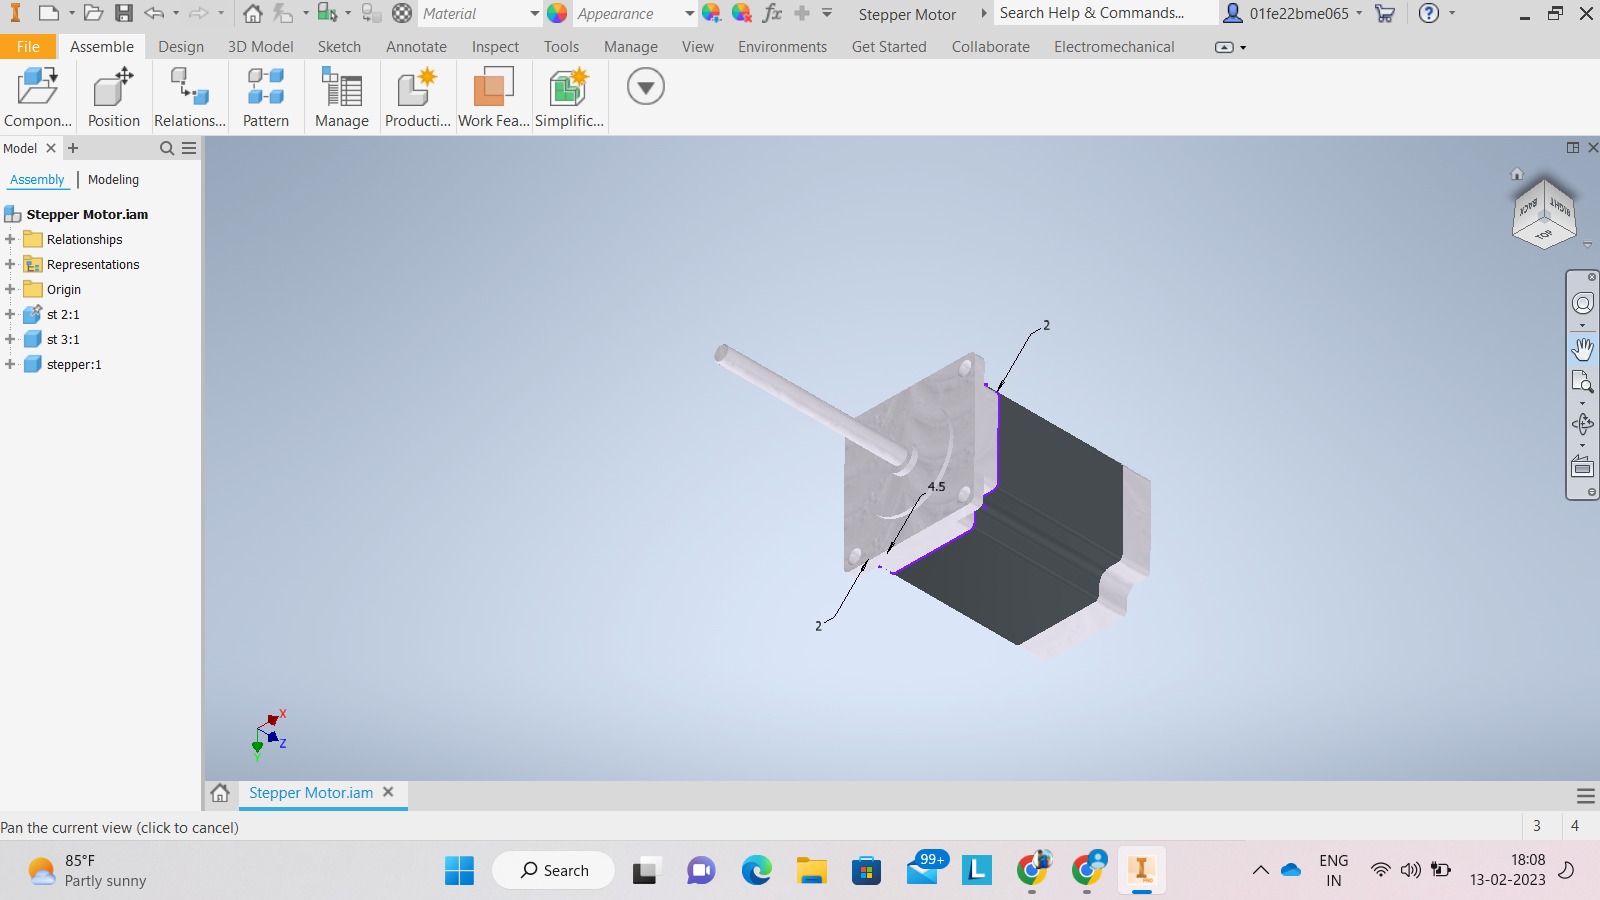Open the Material dropdown
The image size is (1600, 900).
pos(534,14)
